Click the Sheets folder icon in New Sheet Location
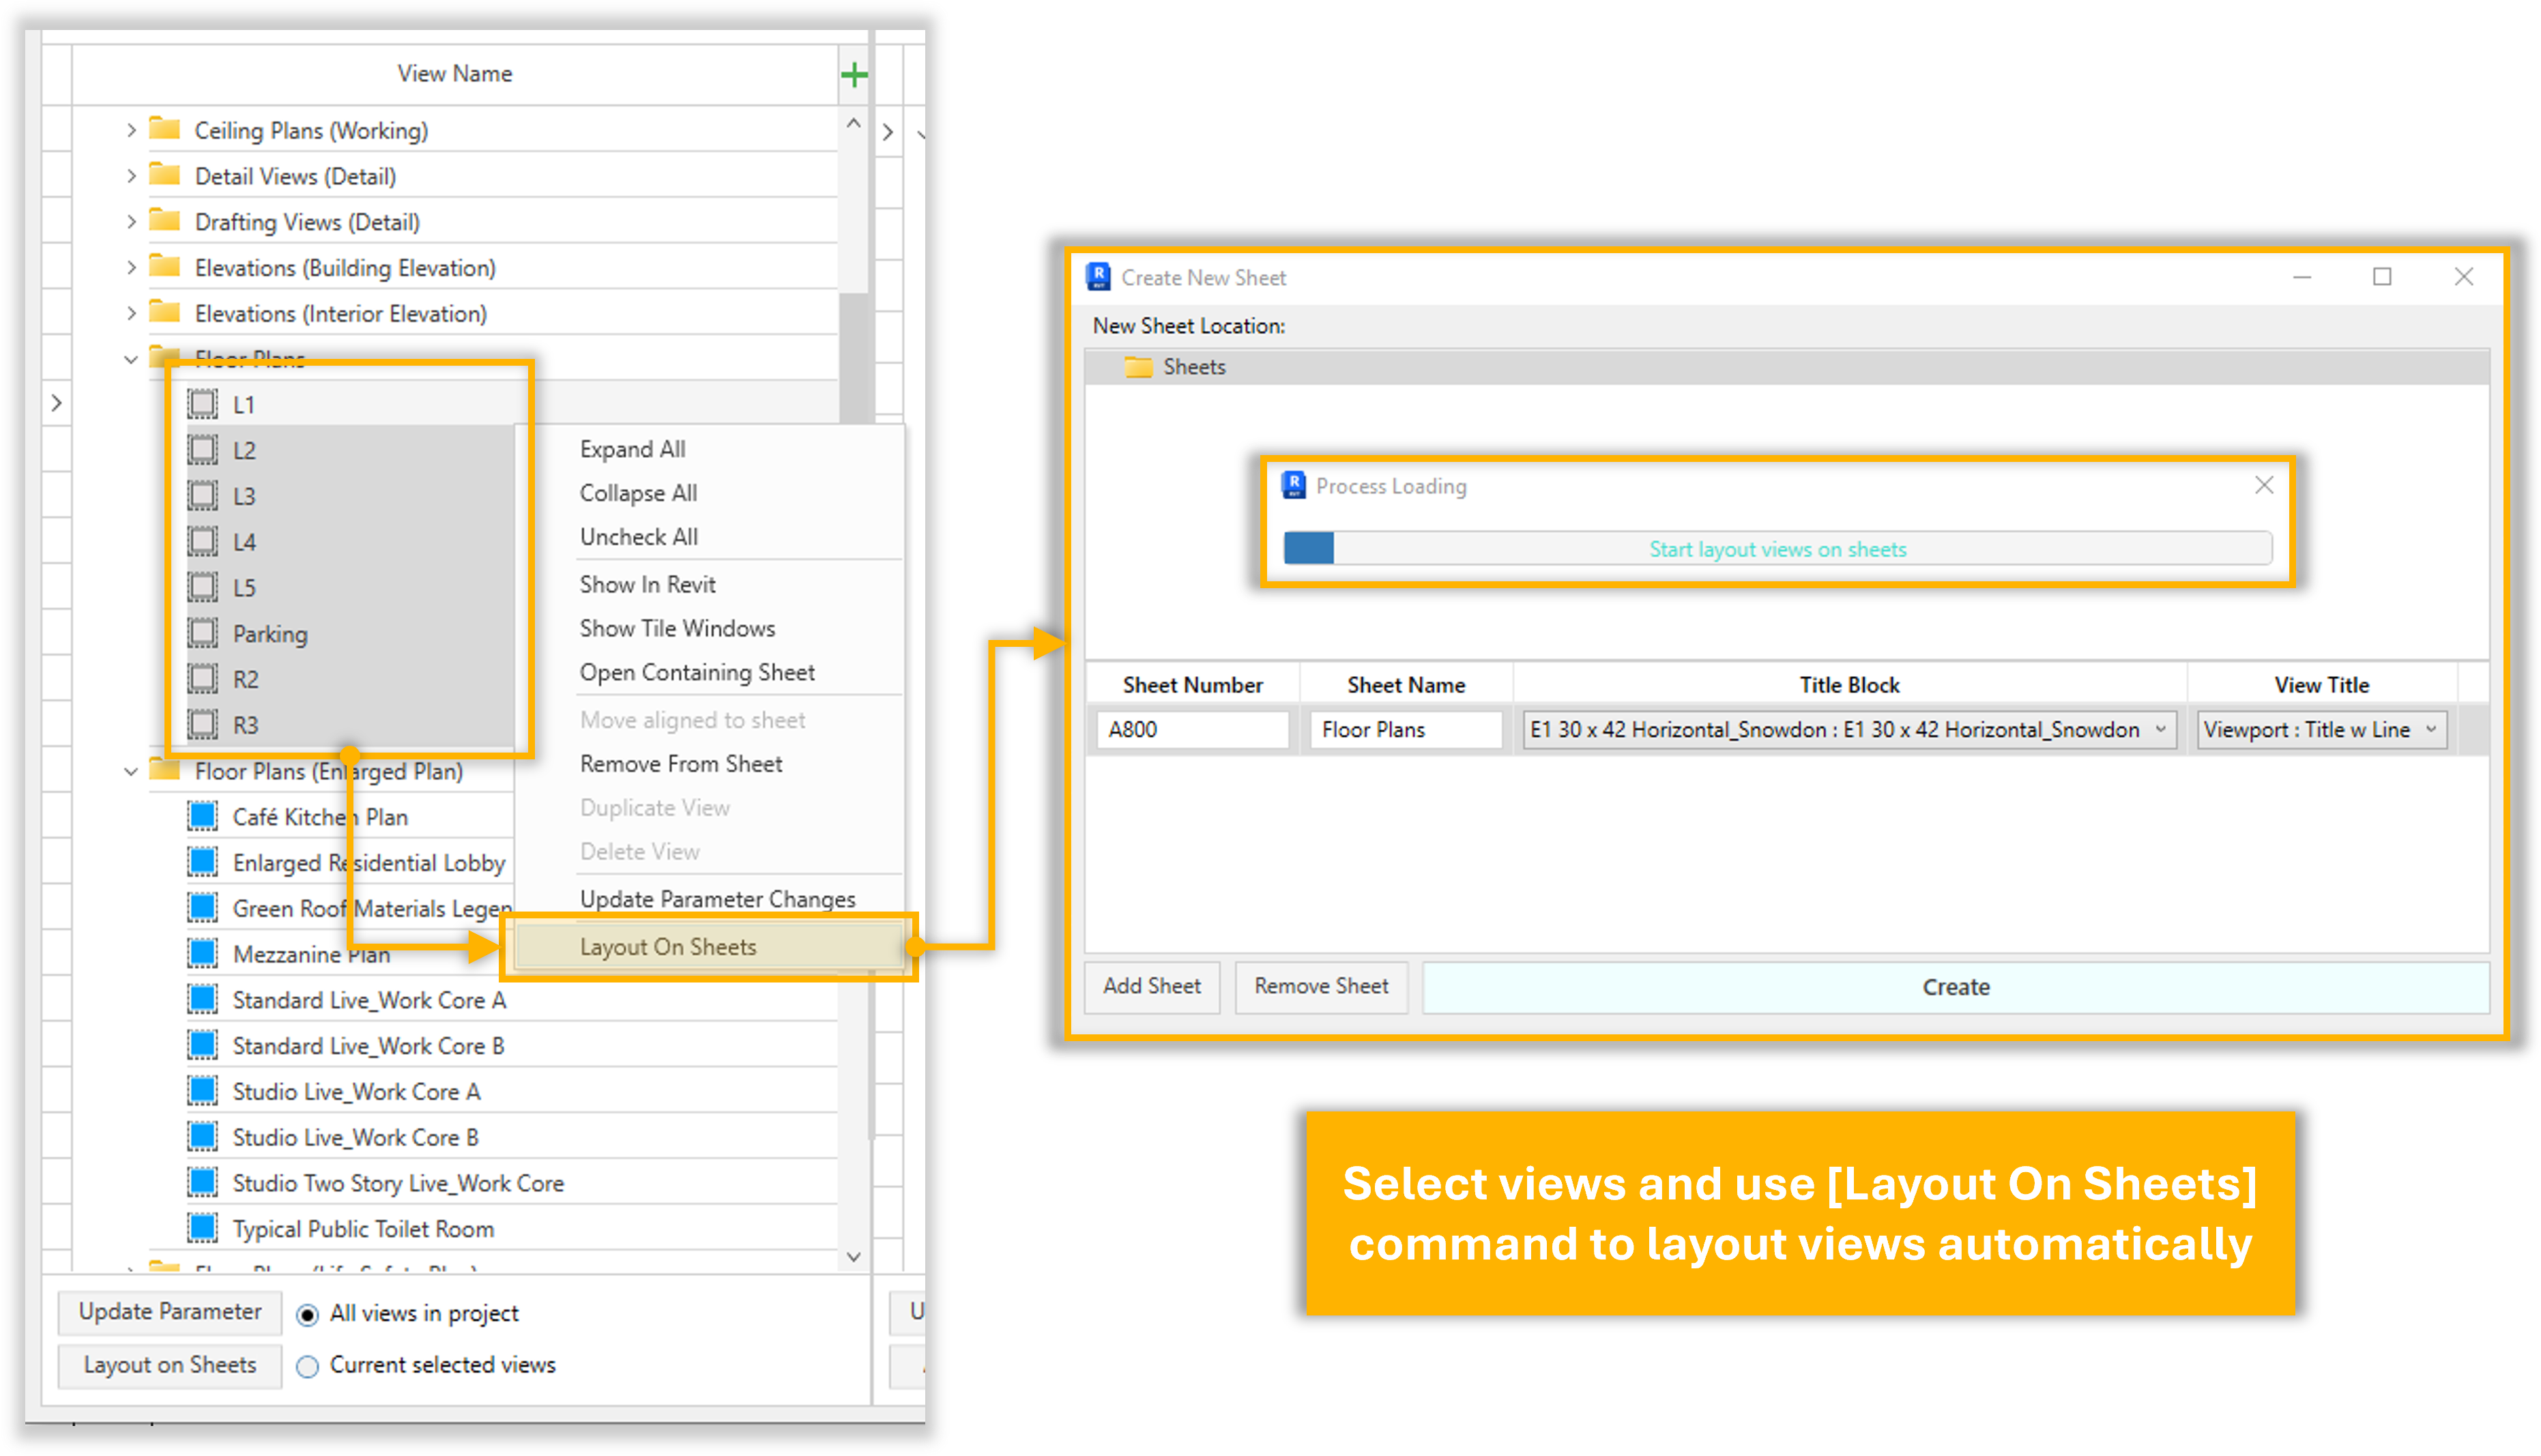 click(1138, 367)
